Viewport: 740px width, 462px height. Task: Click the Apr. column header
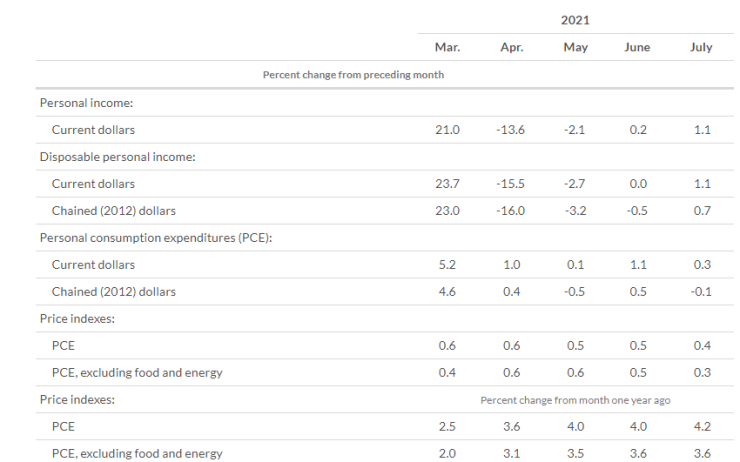511,47
